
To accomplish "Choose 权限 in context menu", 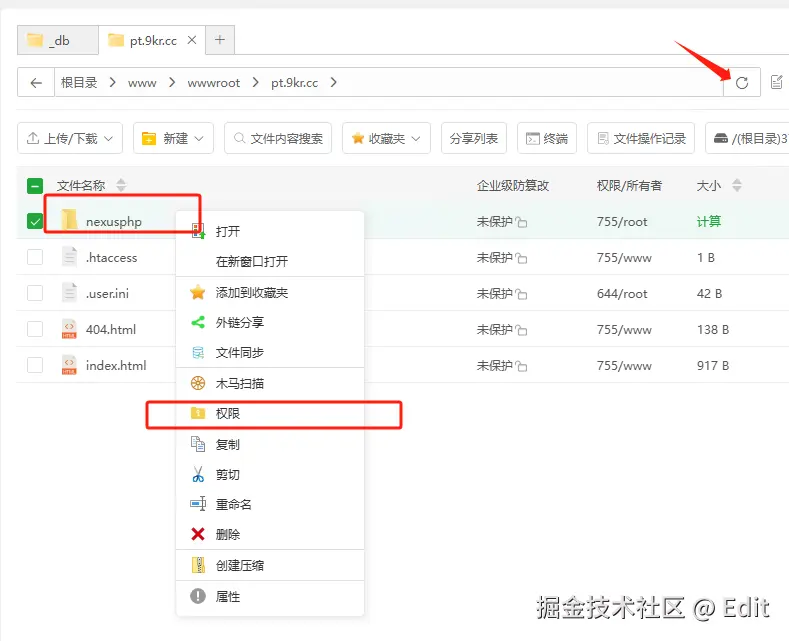I will click(x=270, y=414).
